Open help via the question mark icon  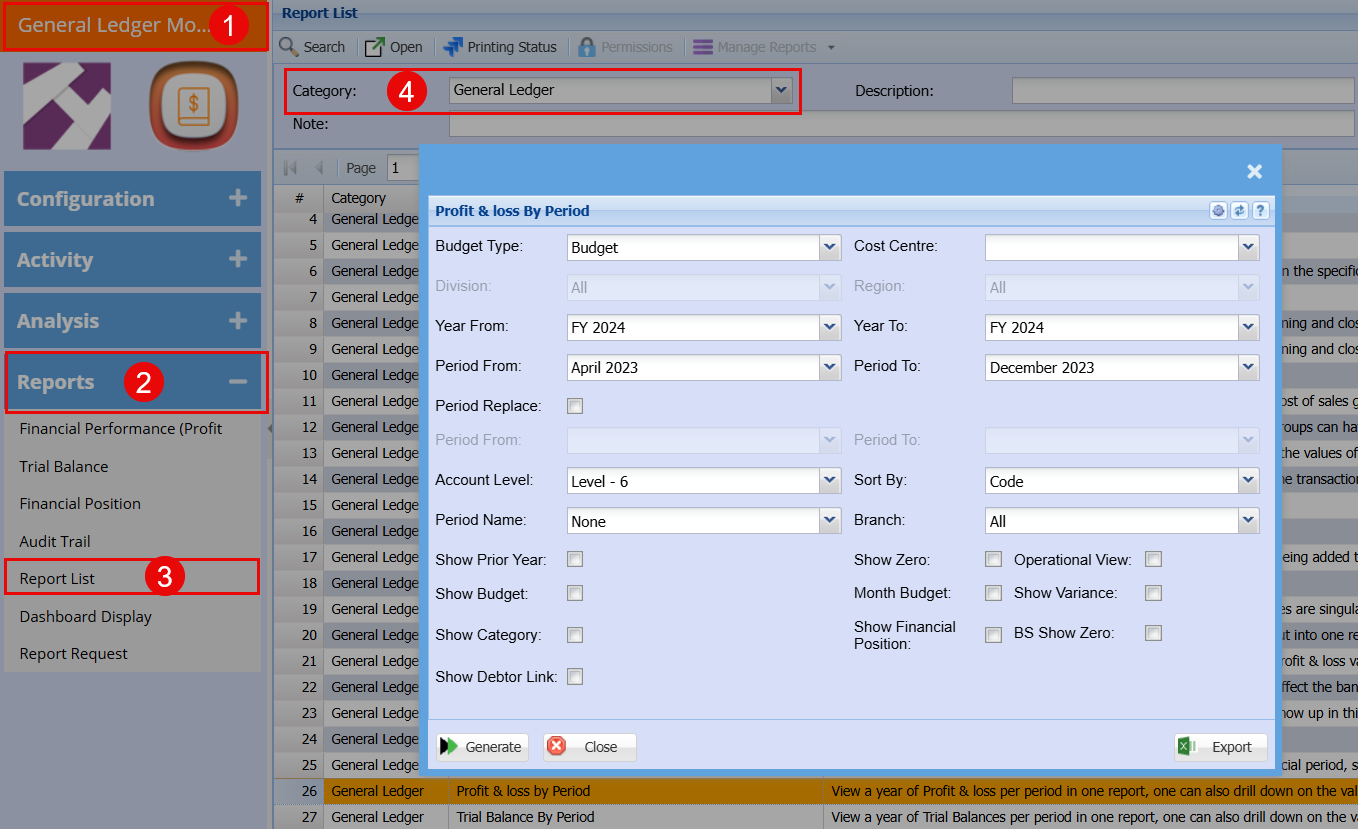tap(1260, 210)
